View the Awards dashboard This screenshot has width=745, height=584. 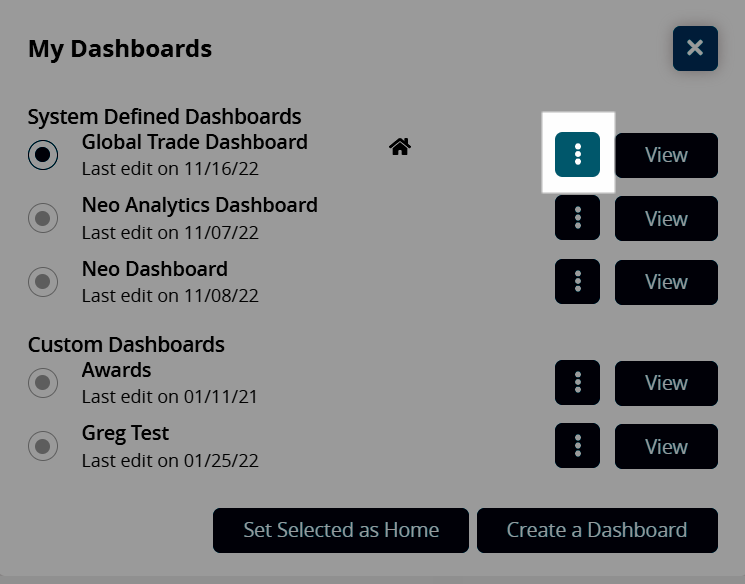(666, 383)
